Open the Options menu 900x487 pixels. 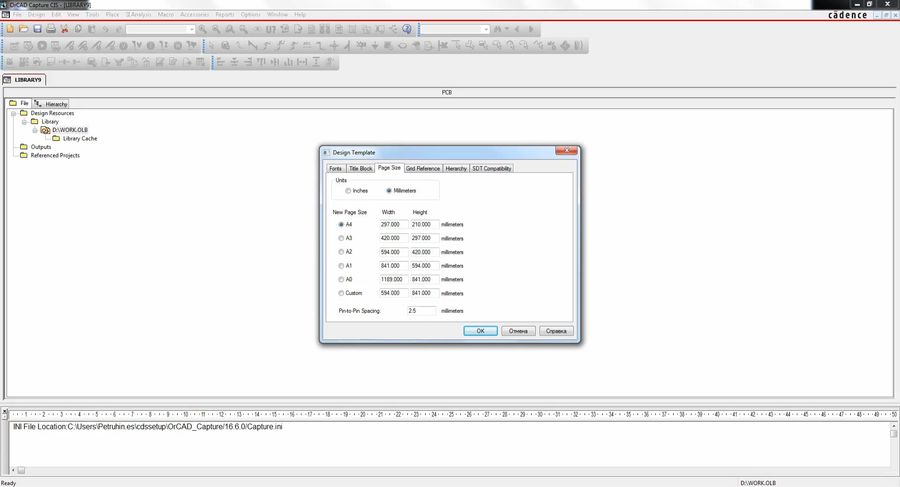(250, 14)
